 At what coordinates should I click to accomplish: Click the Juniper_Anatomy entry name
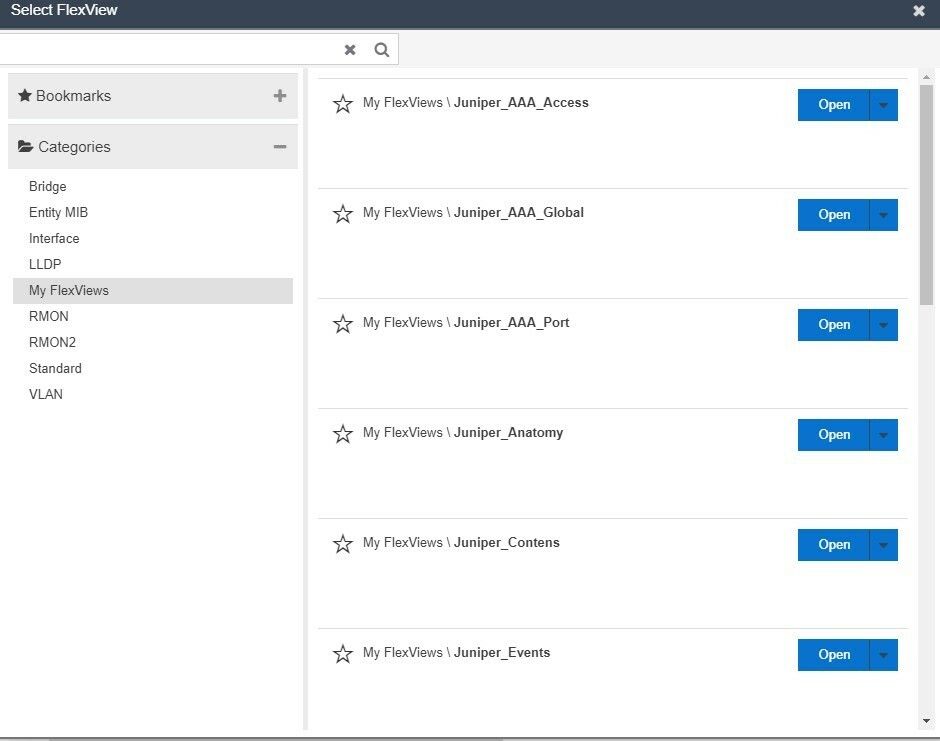508,433
